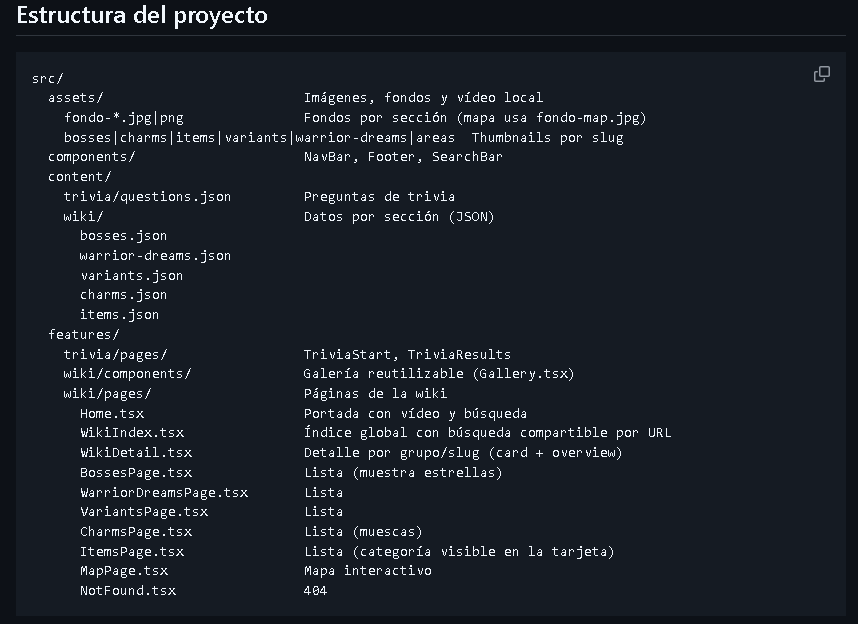Viewport: 858px width, 624px height.
Task: Click trivia/questions.json in the tree
Action: point(147,197)
